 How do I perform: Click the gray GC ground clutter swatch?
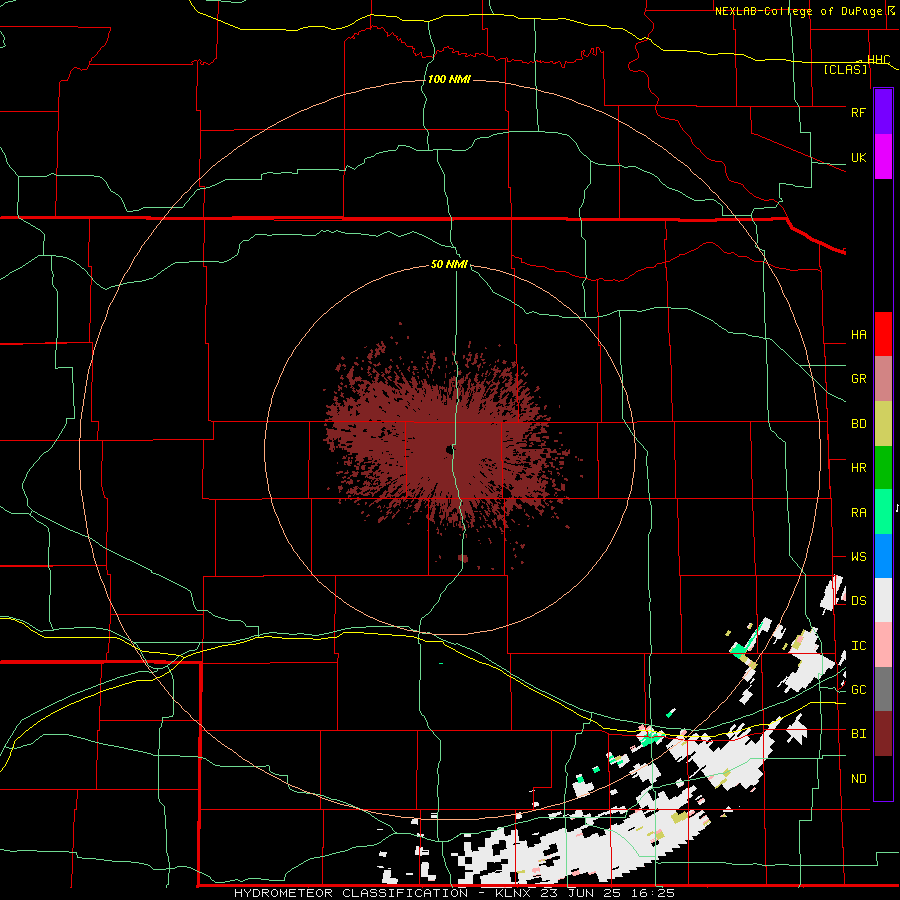[x=883, y=689]
